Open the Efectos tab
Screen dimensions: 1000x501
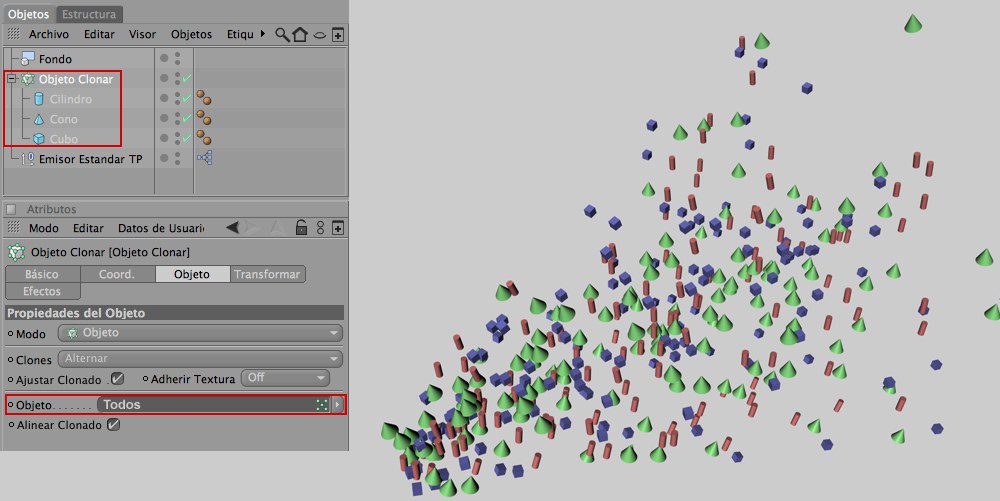tap(42, 291)
